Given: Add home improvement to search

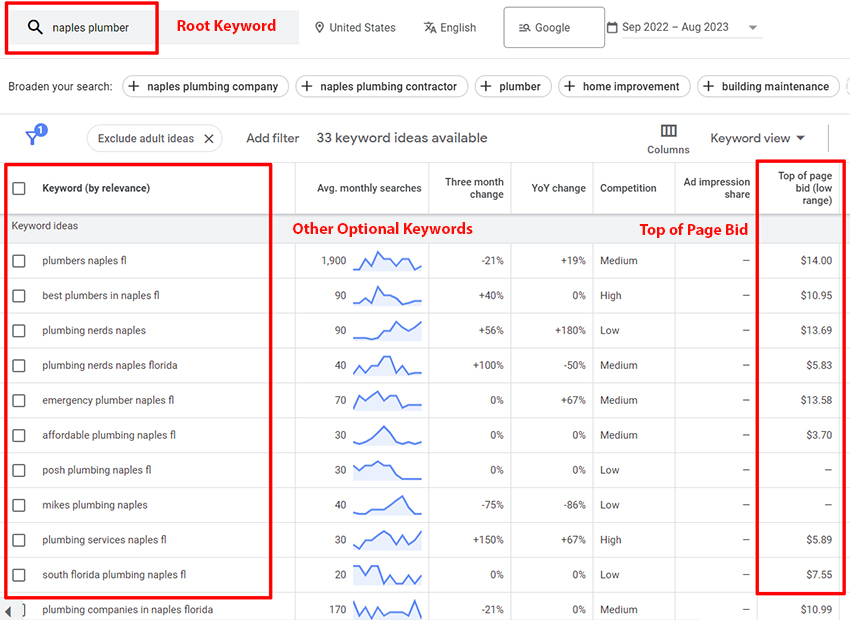Looking at the screenshot, I should [x=624, y=86].
